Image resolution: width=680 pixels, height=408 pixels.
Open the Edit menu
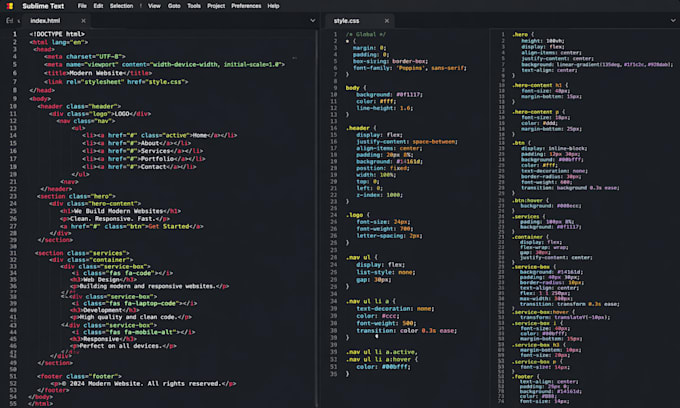tap(98, 6)
